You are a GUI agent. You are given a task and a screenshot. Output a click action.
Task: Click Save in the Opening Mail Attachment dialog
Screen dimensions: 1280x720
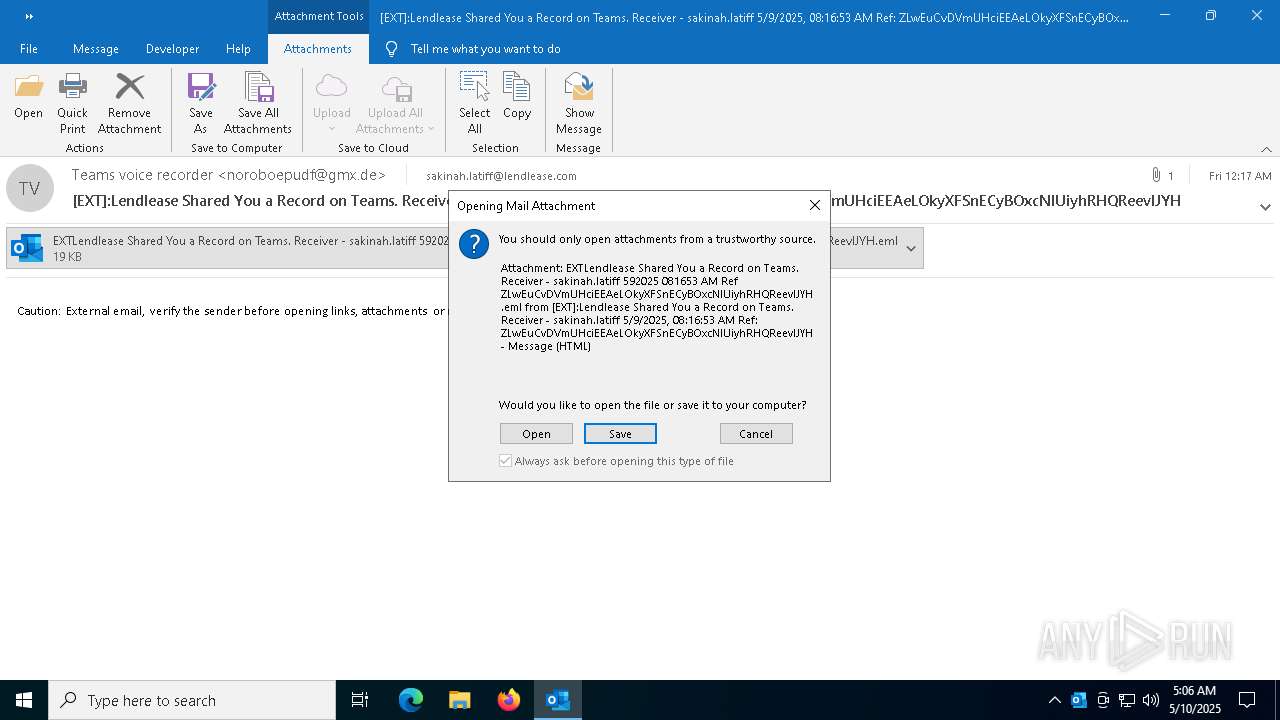point(620,433)
